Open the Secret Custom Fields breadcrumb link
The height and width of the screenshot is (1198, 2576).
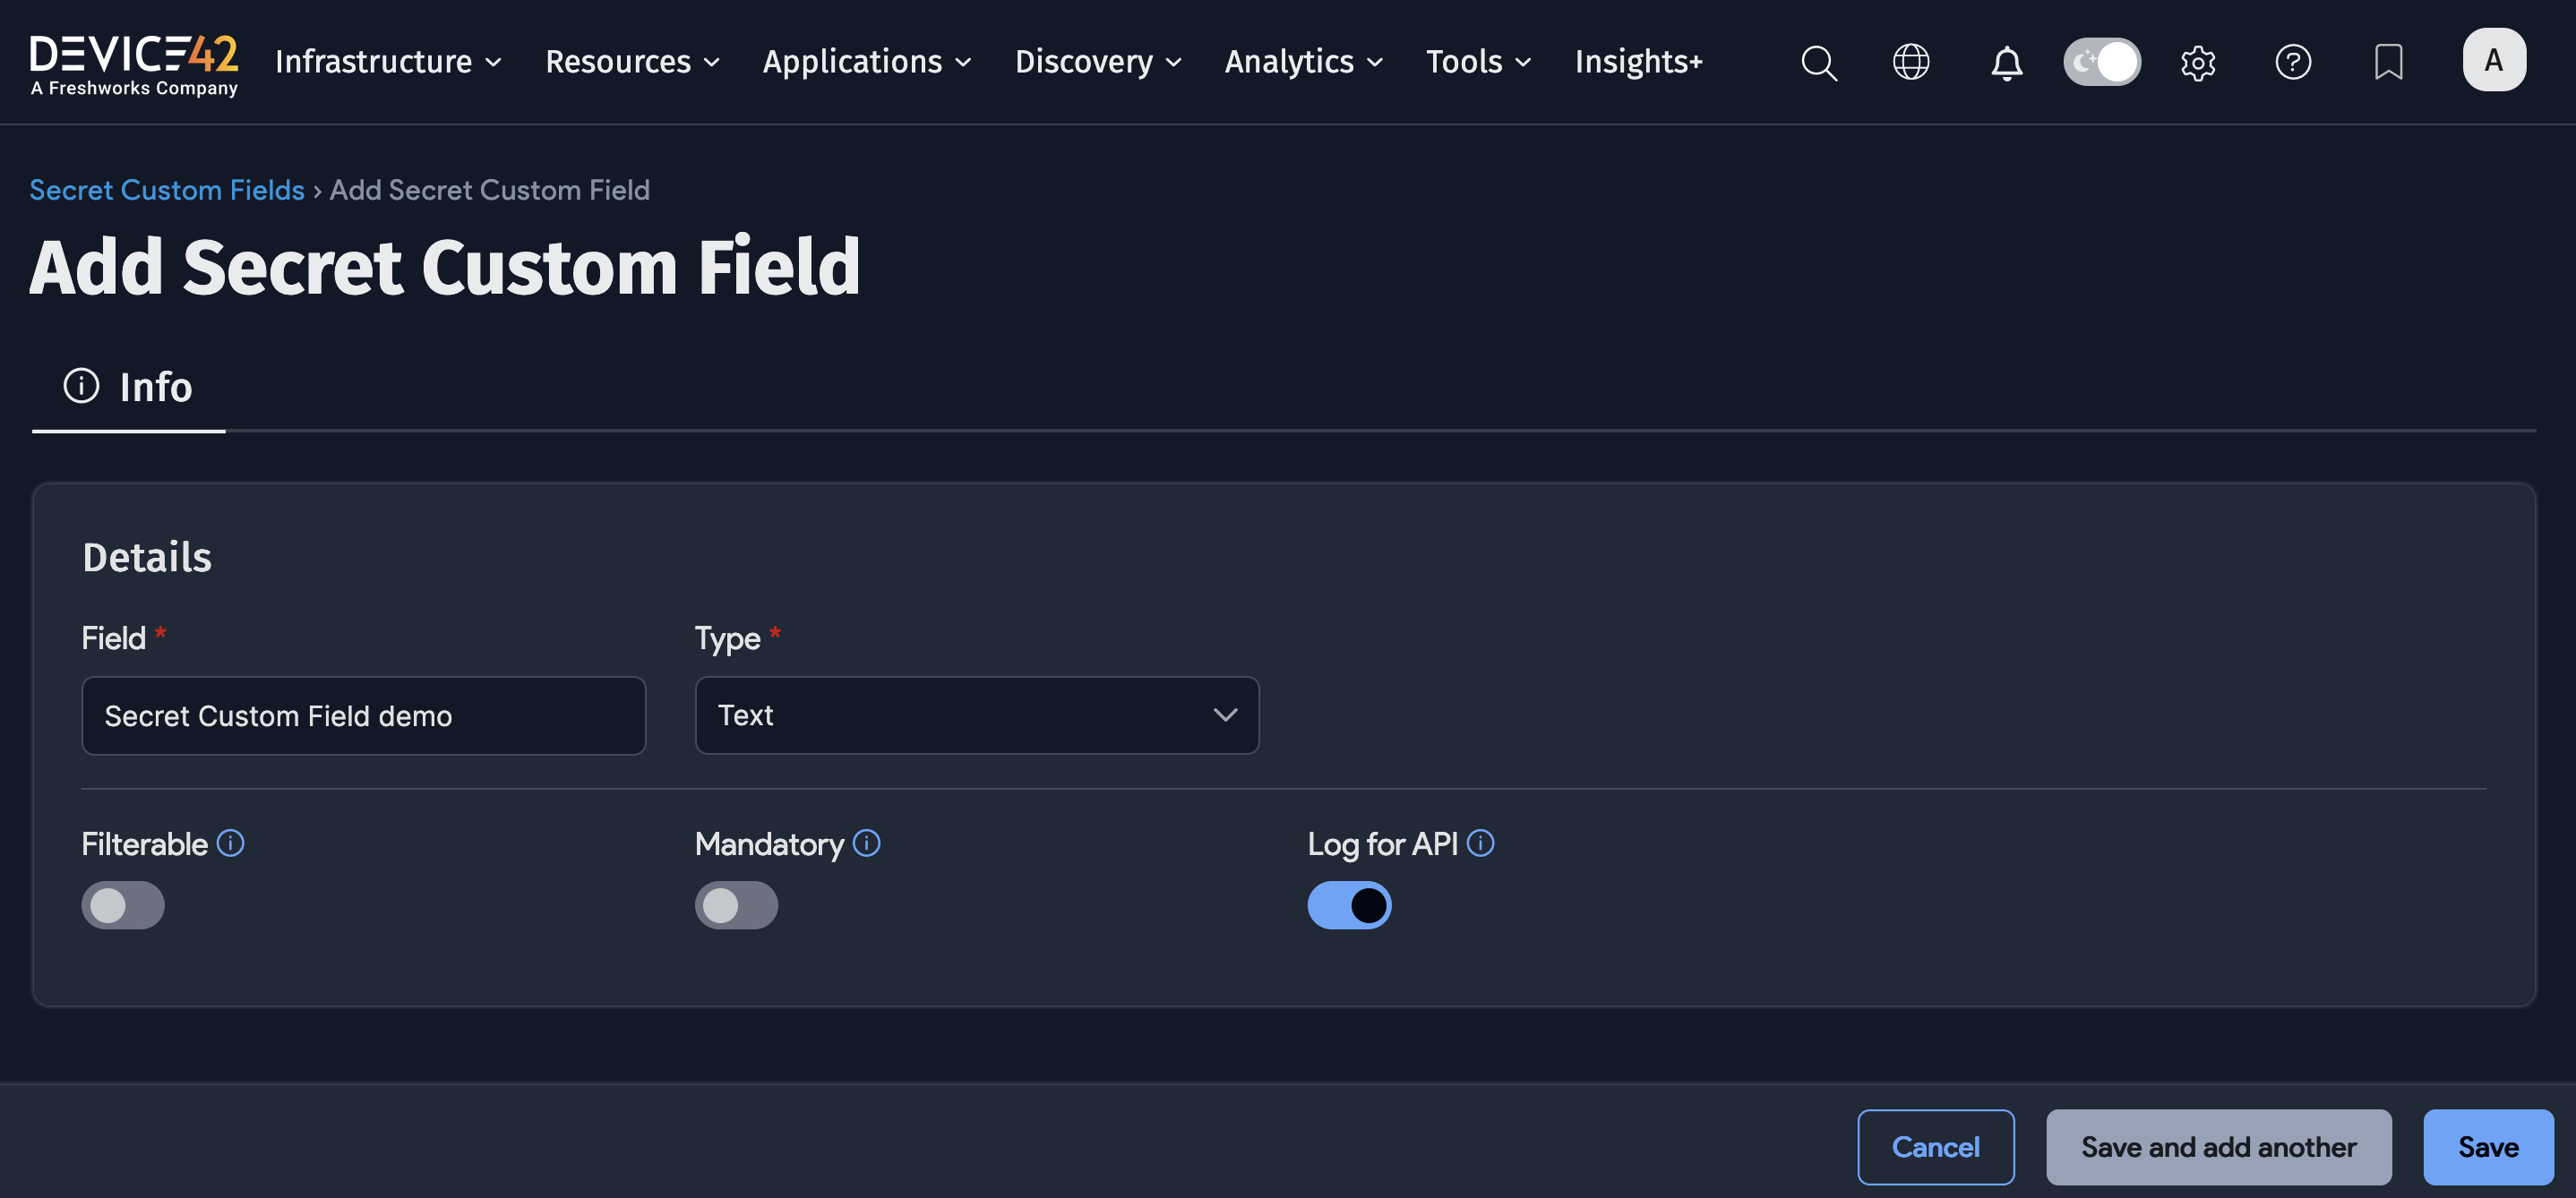(166, 190)
